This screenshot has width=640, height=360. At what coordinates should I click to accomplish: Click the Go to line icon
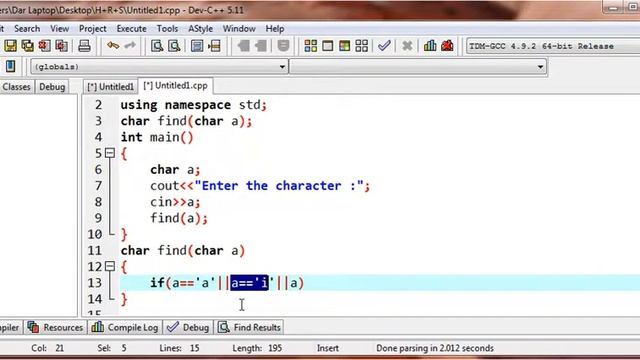pos(214,46)
